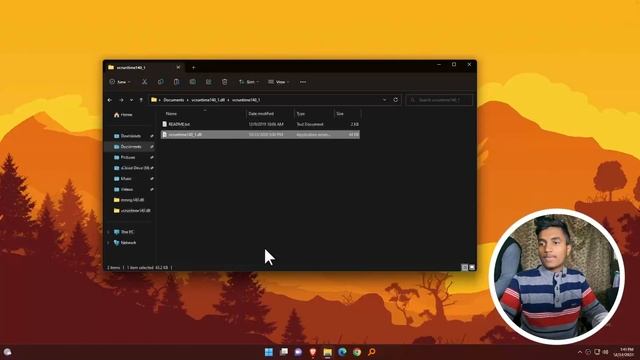The width and height of the screenshot is (640, 360).
Task: Open the Windows Start menu
Action: [269, 352]
